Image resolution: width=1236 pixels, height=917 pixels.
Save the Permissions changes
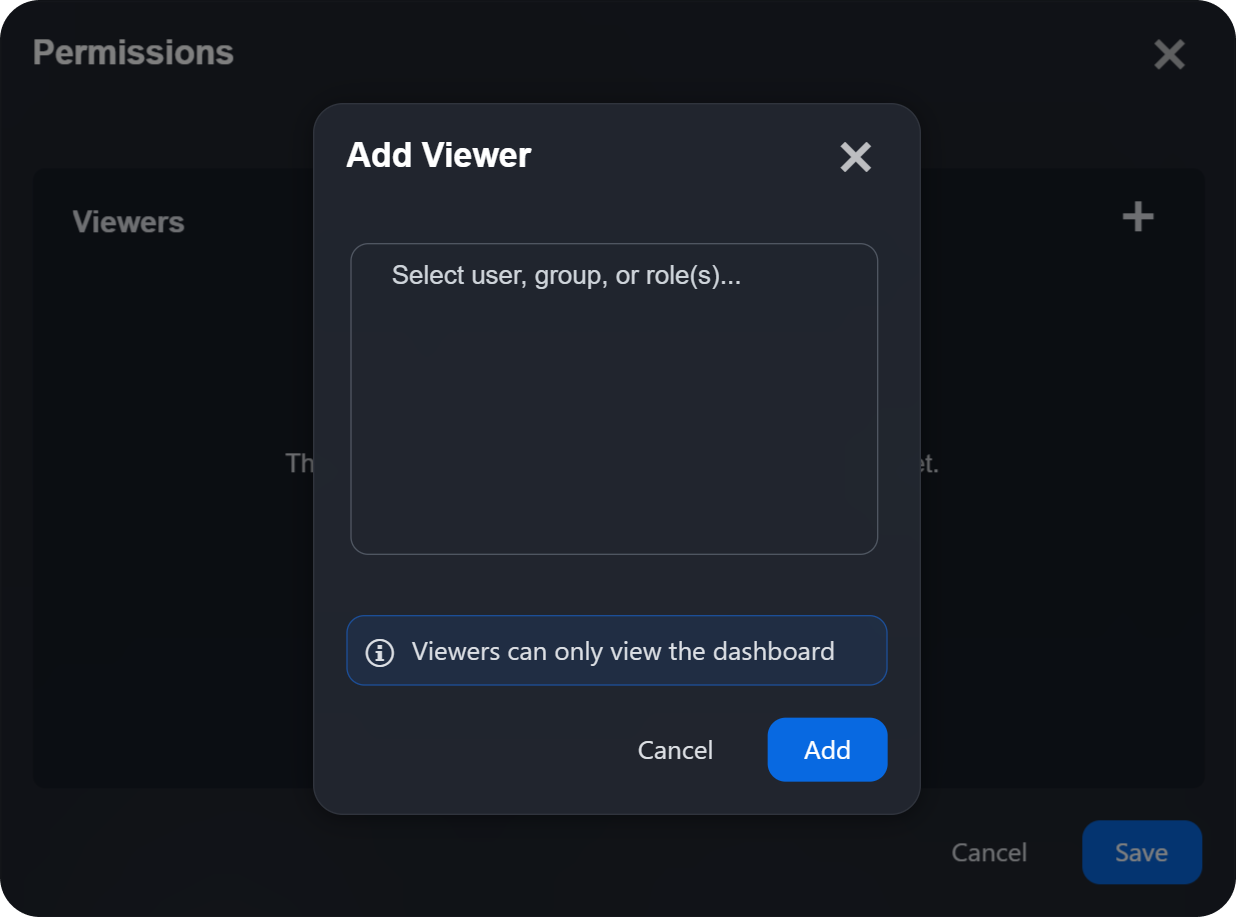[x=1141, y=852]
